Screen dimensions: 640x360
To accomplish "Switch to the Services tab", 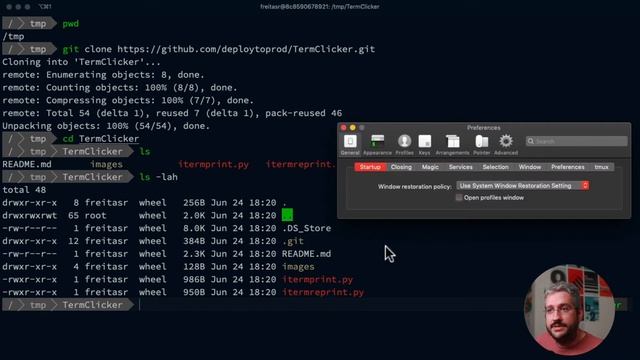I will tap(460, 167).
